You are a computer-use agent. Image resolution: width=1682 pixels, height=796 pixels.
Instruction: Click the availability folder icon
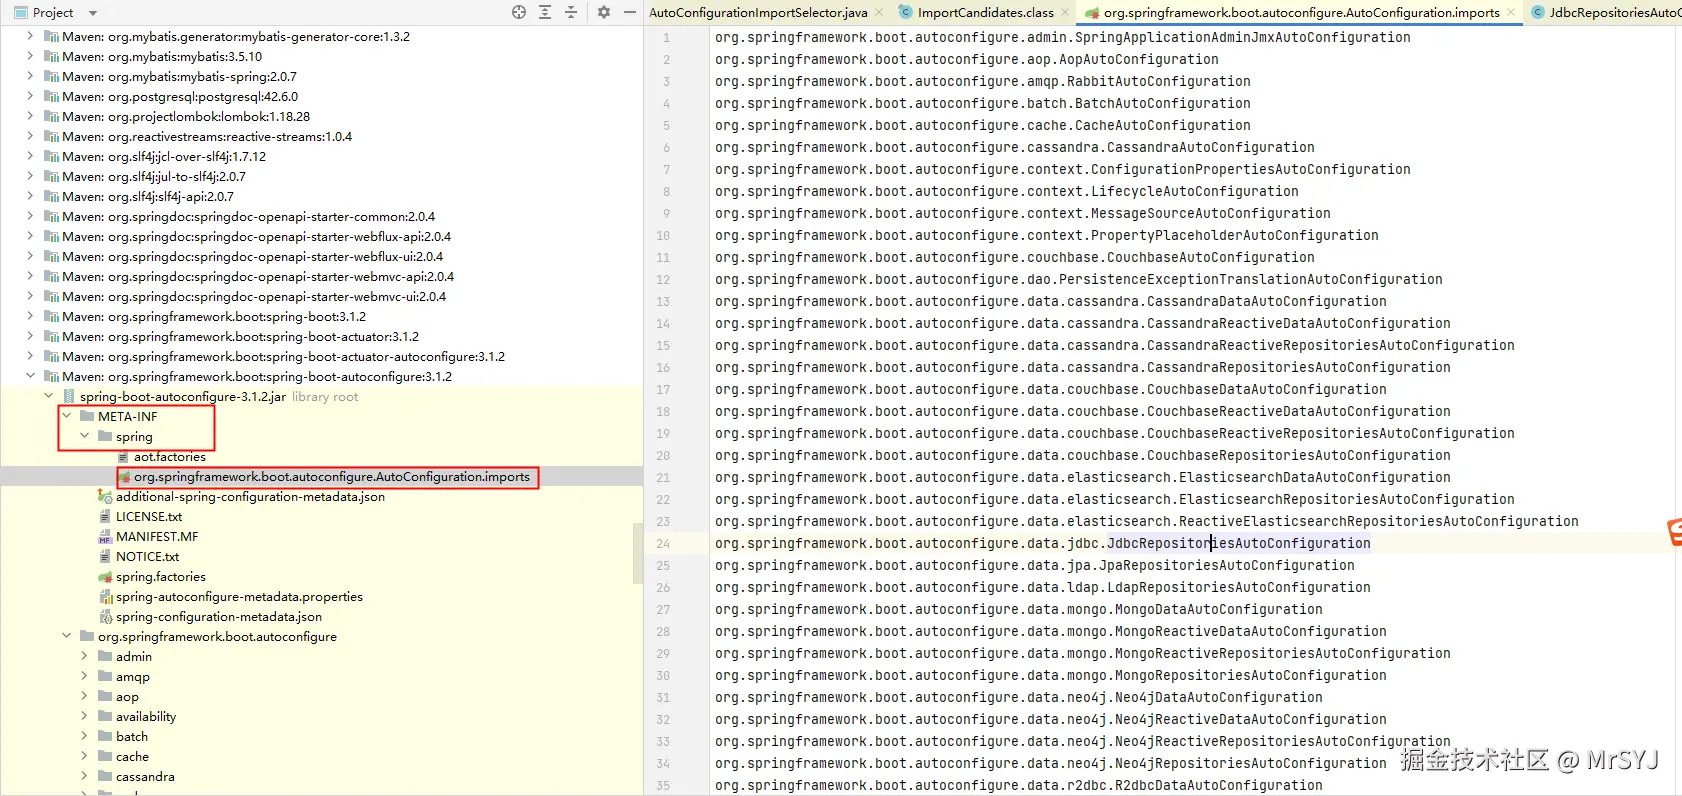point(105,716)
